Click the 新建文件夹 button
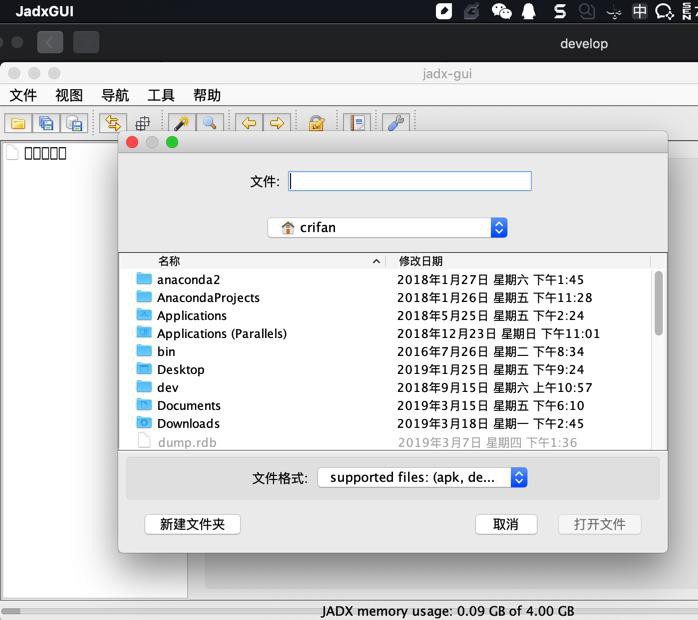Screen dimensions: 698x620 (192, 524)
